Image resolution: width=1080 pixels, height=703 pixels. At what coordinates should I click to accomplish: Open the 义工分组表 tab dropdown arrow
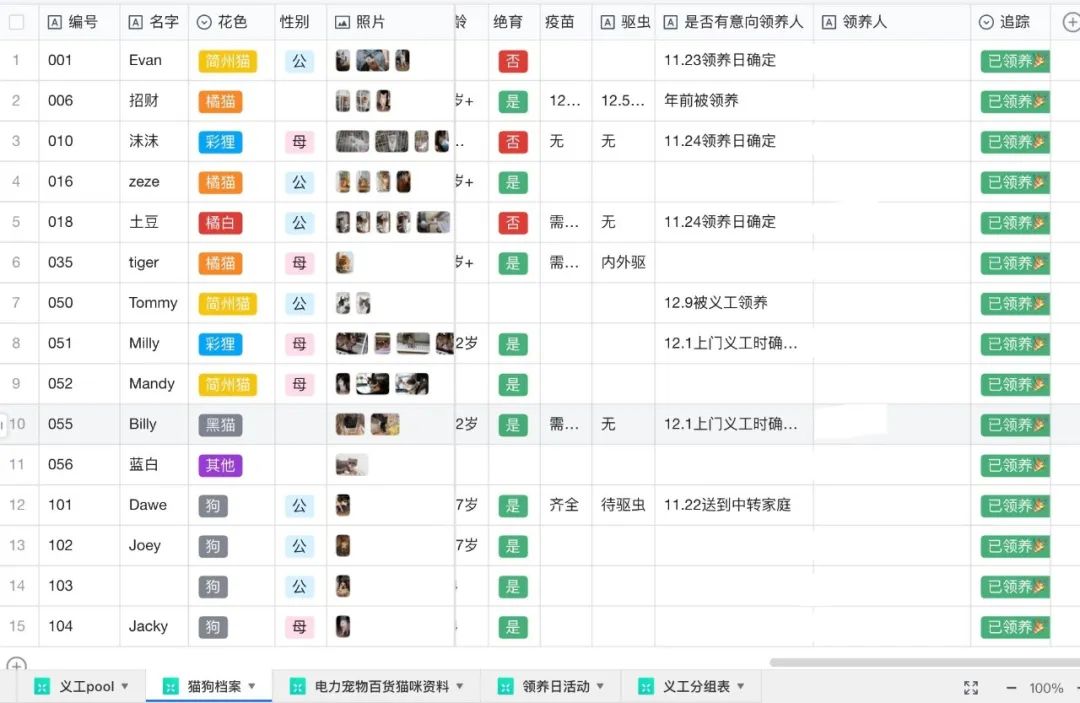[x=741, y=686]
